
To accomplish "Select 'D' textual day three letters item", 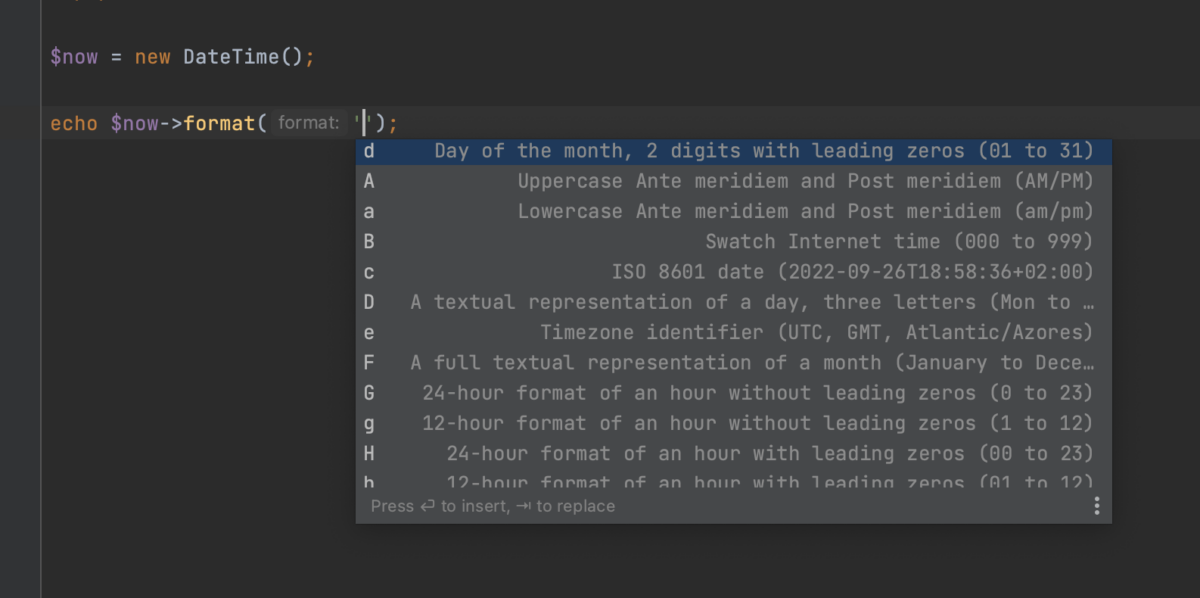I will point(733,302).
